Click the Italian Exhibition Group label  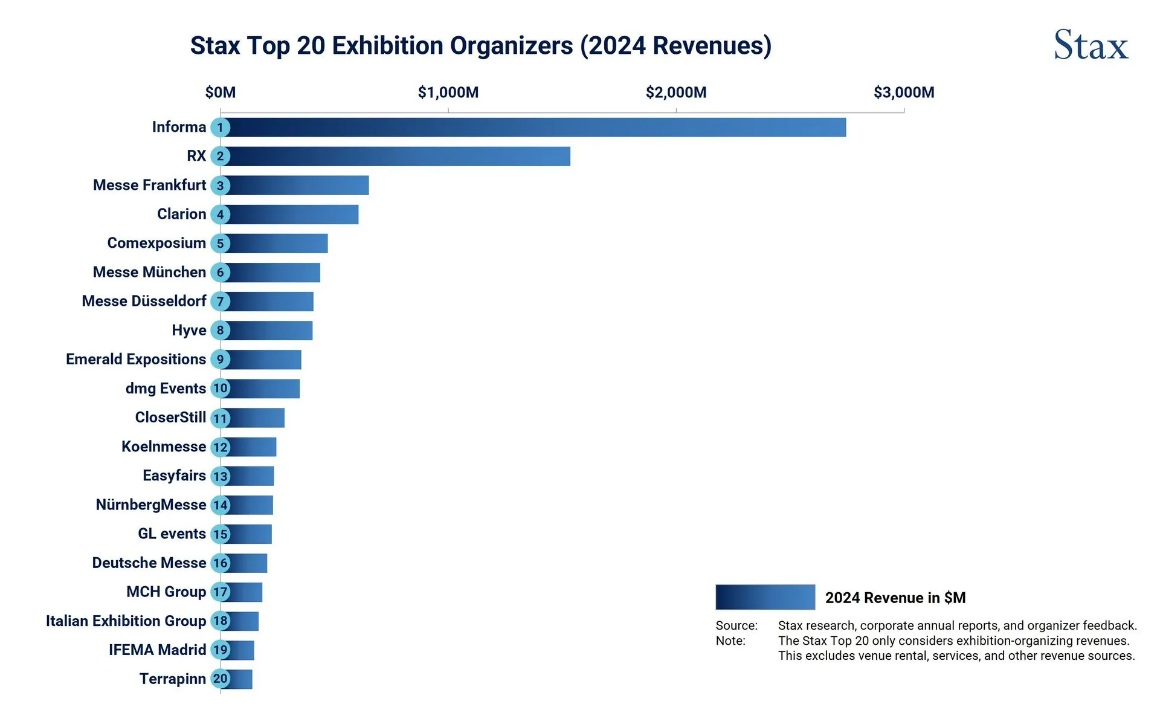(126, 621)
